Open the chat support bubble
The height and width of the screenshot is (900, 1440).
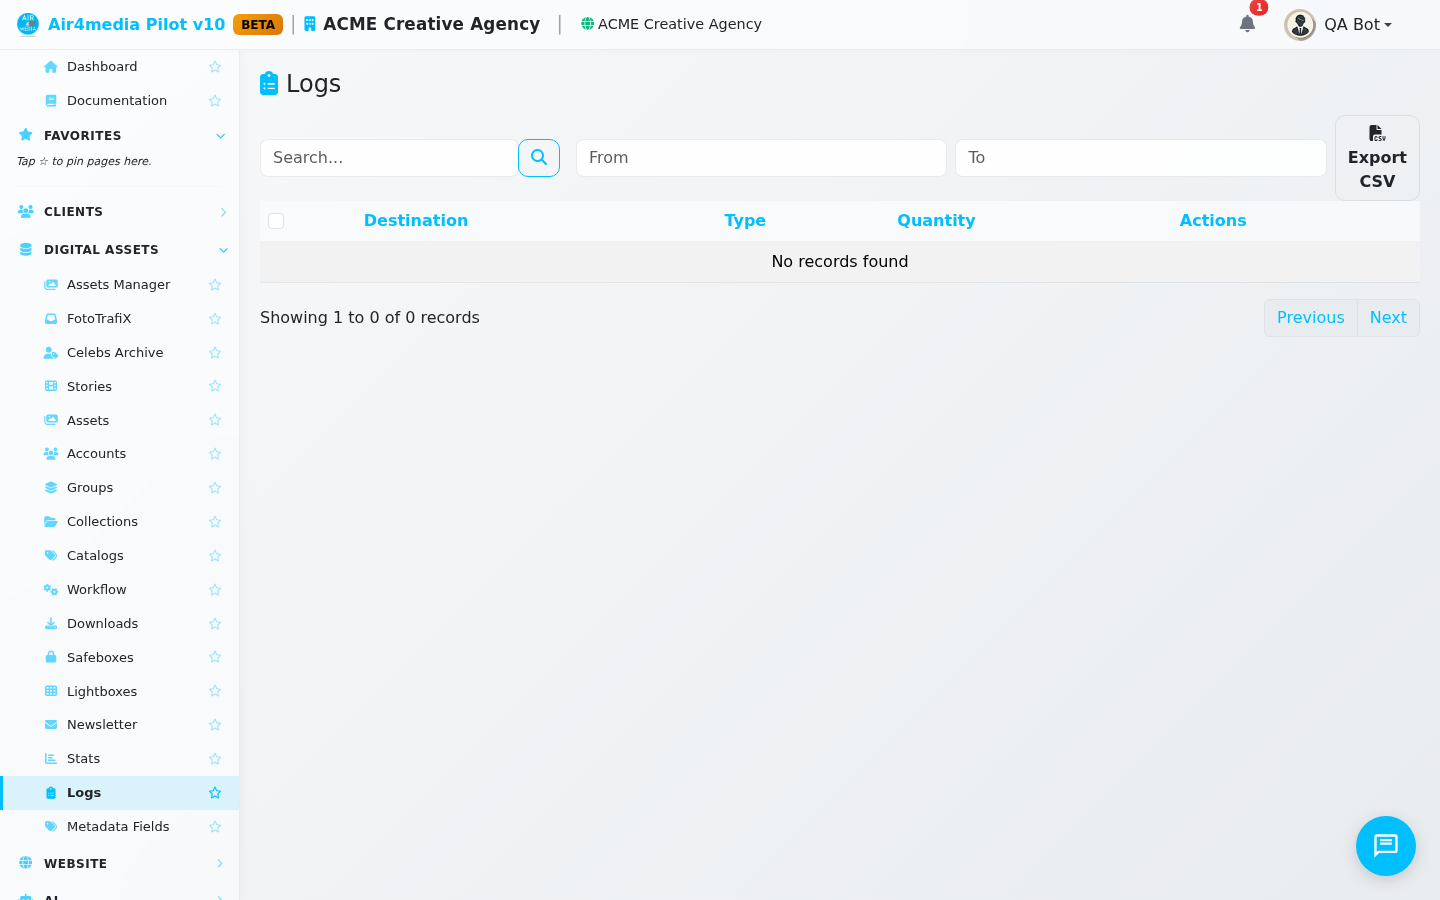point(1386,846)
